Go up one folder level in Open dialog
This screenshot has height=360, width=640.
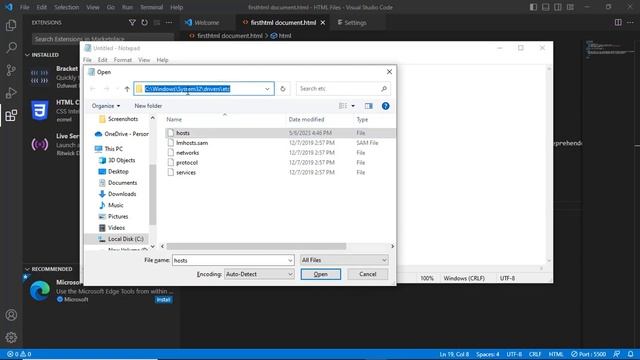pos(127,89)
